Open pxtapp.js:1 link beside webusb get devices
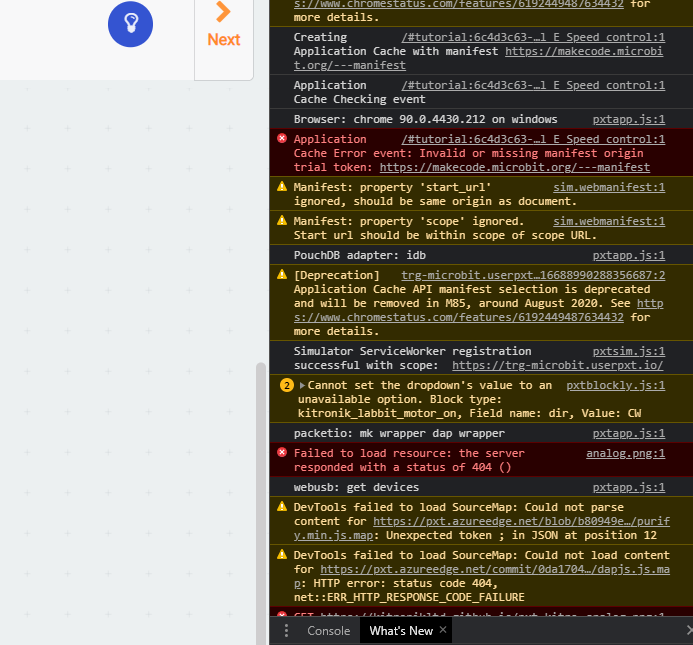The width and height of the screenshot is (693, 645). (628, 487)
